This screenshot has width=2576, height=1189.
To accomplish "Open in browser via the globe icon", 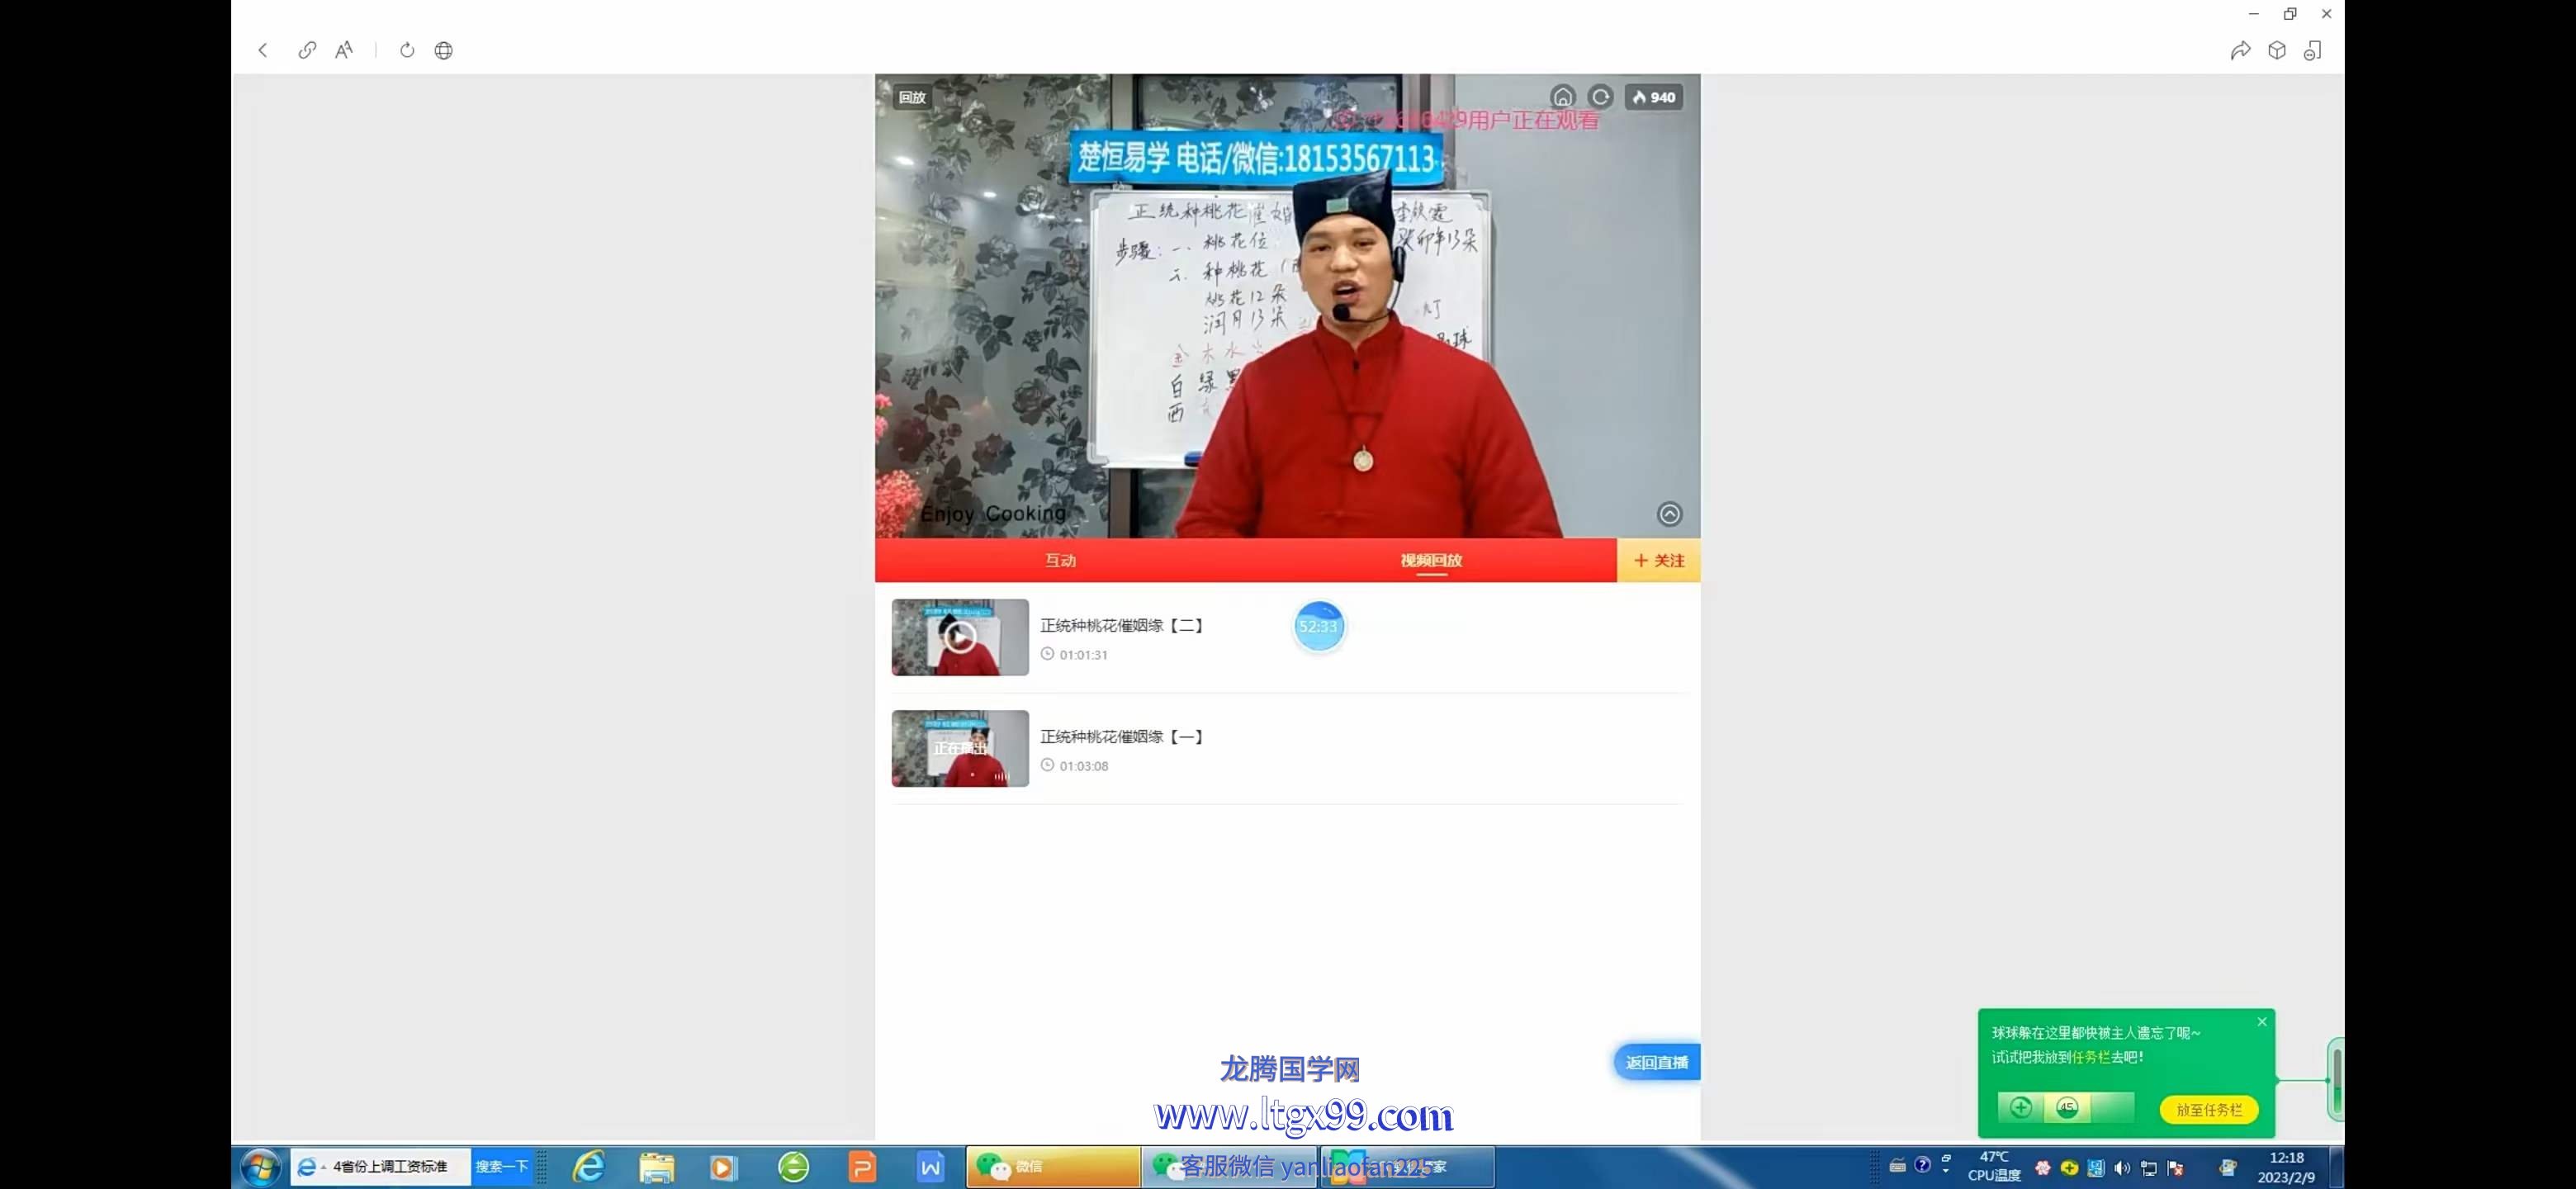I will pyautogui.click(x=444, y=50).
